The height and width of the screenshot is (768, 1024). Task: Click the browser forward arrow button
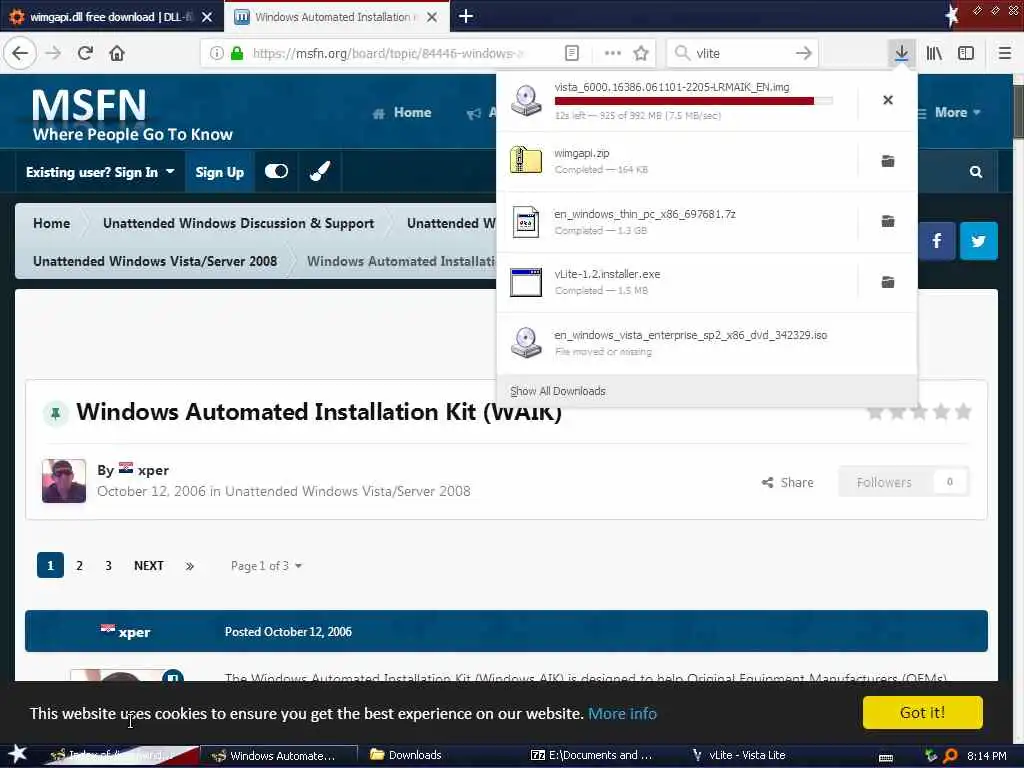point(53,53)
